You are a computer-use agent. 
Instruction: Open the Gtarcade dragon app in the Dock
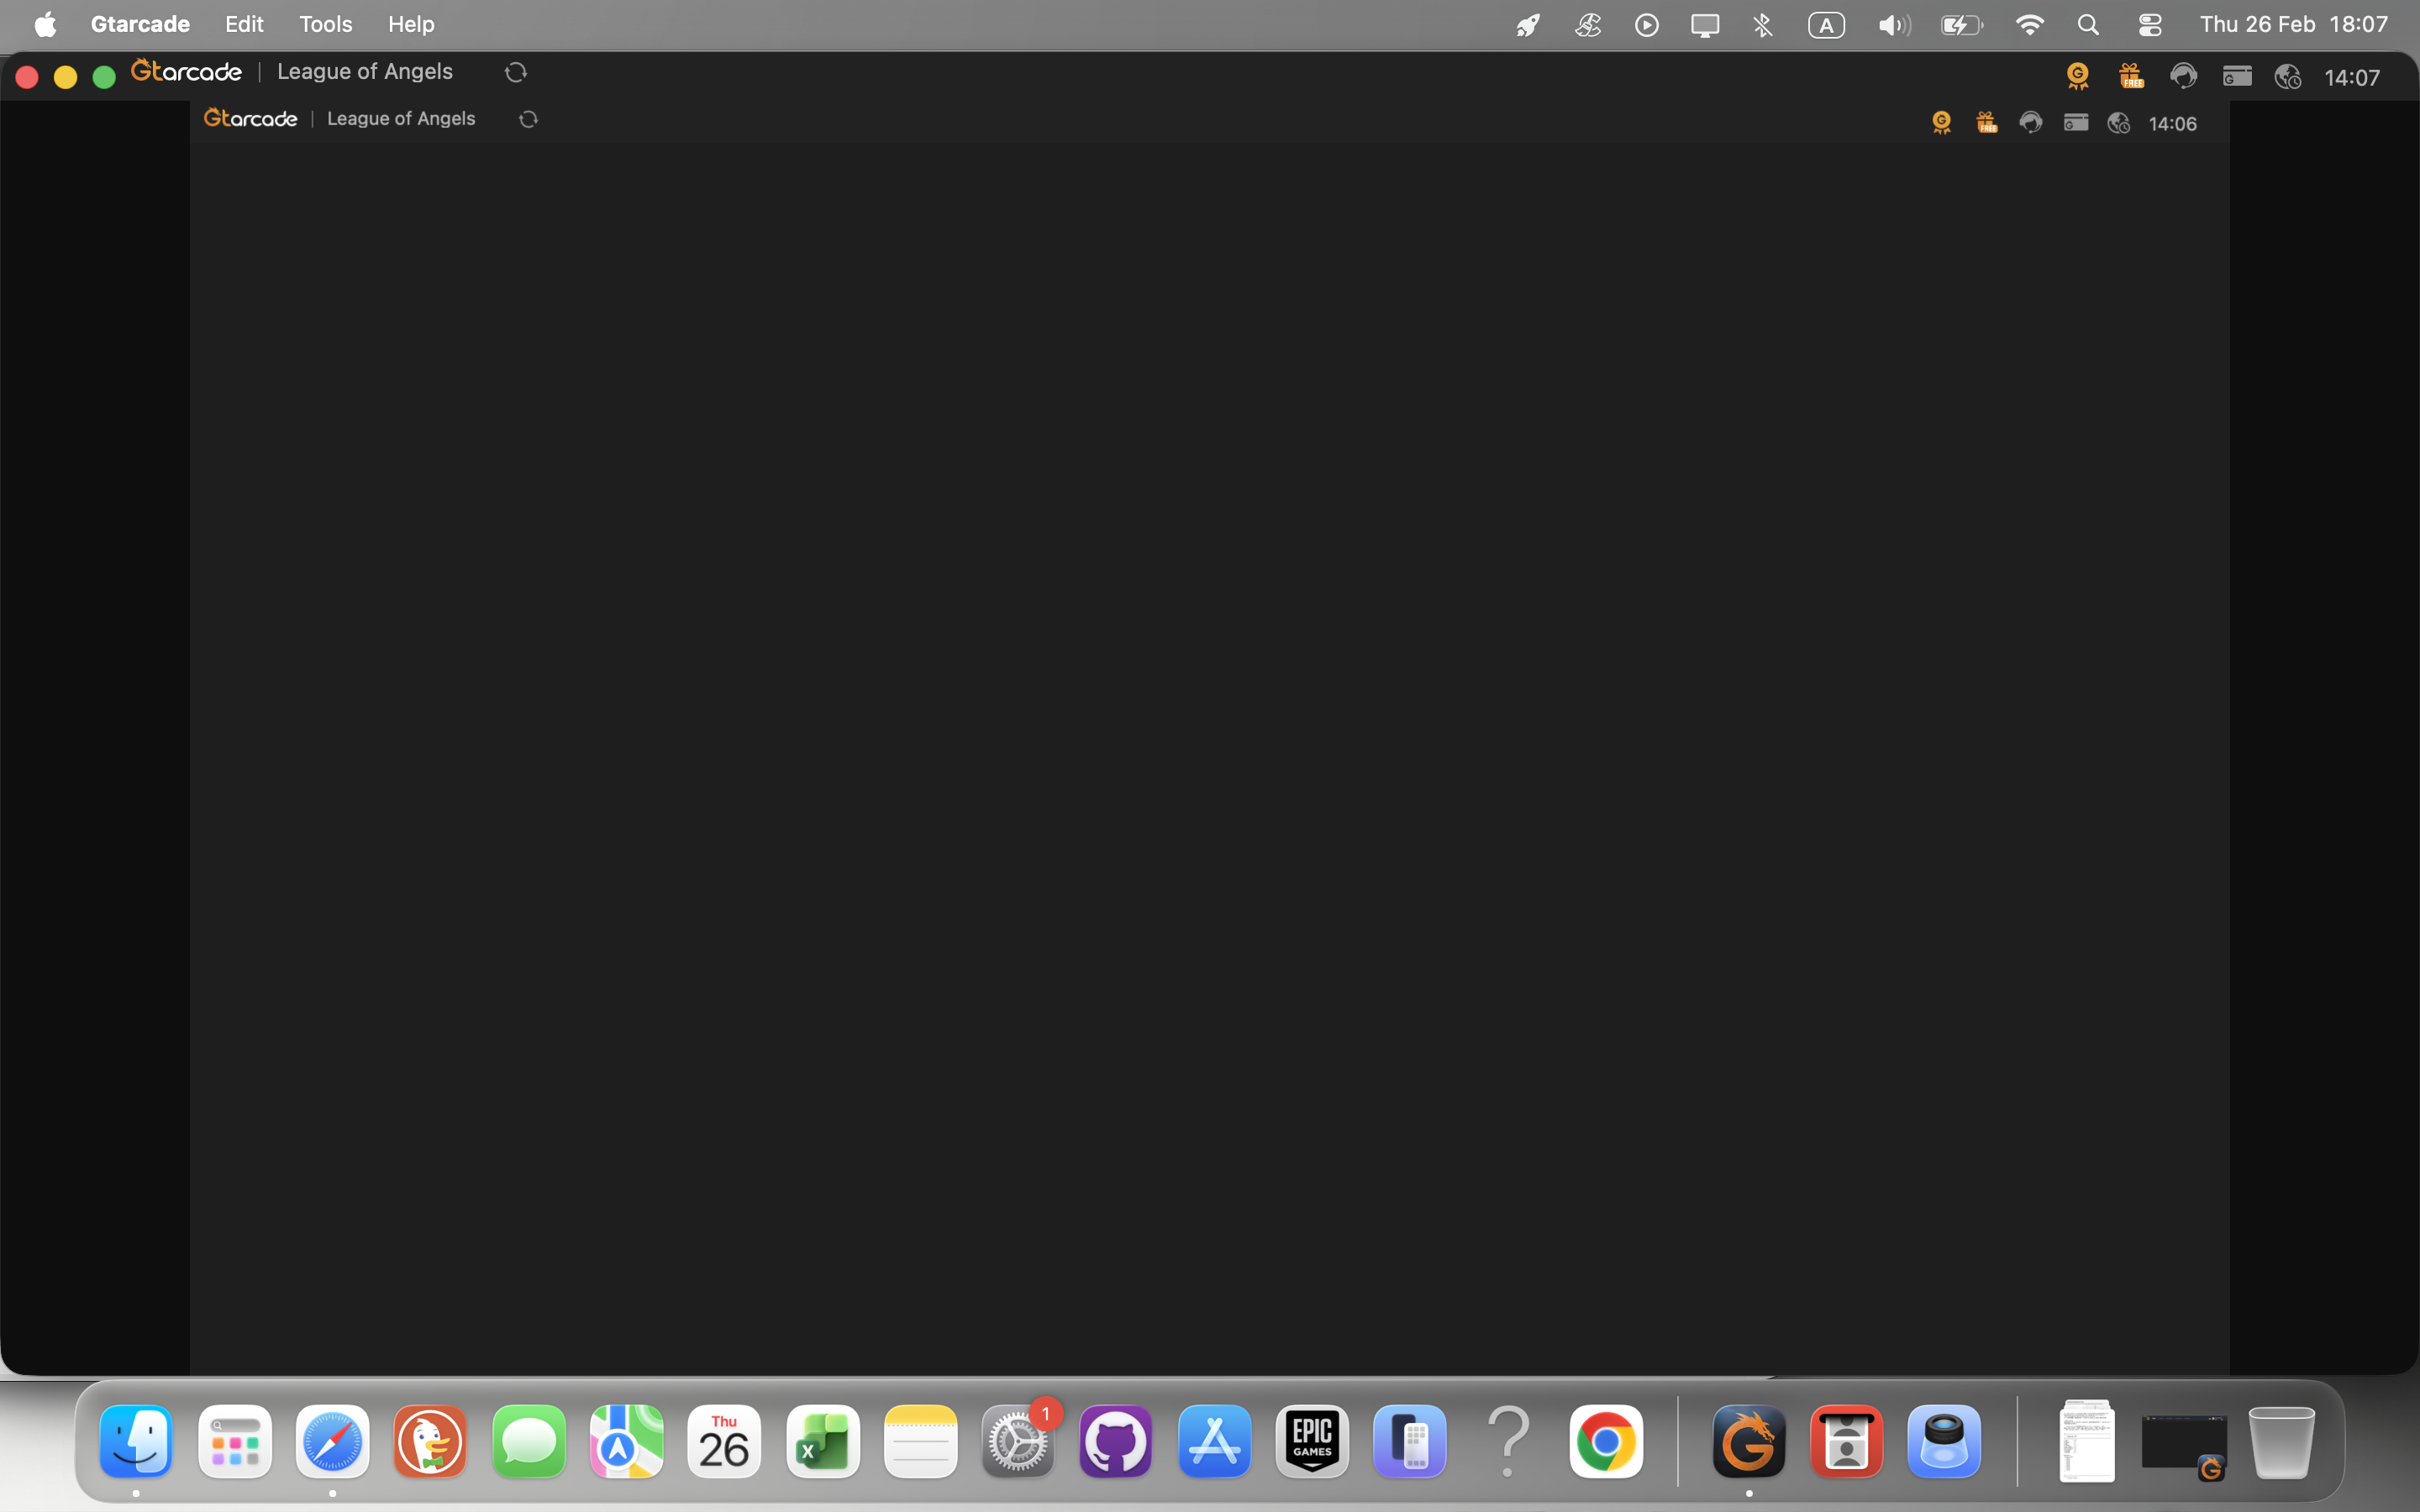click(1748, 1441)
